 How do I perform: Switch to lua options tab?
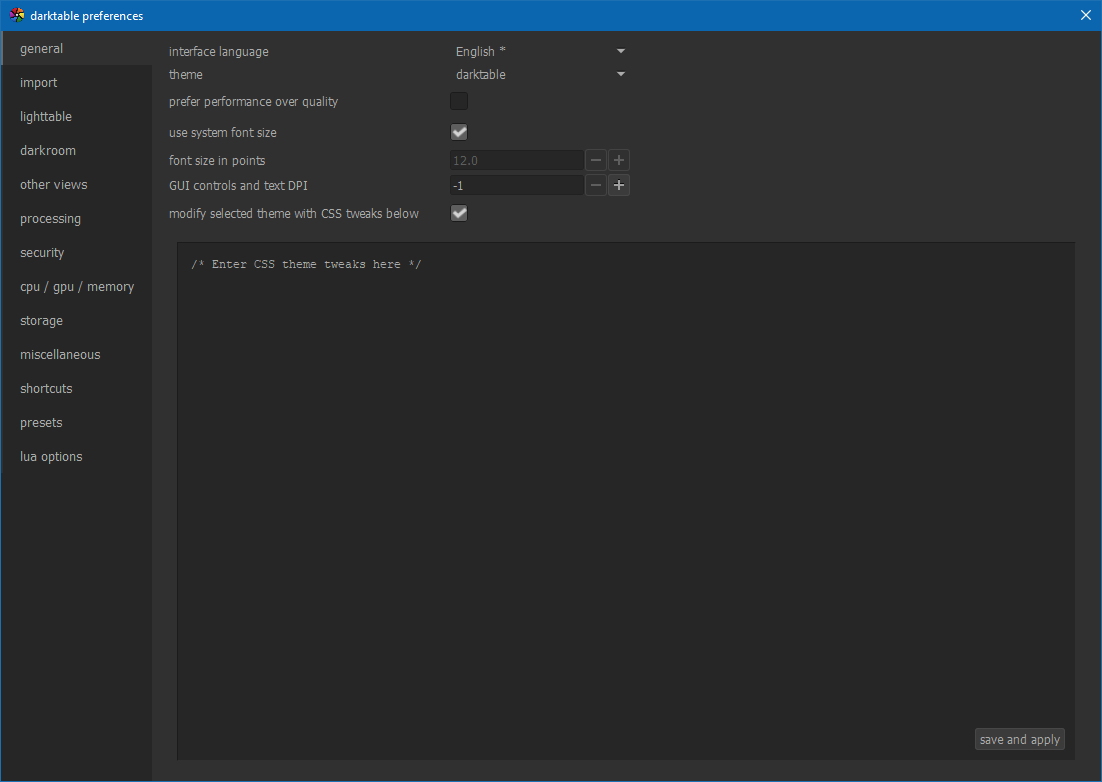coord(76,457)
